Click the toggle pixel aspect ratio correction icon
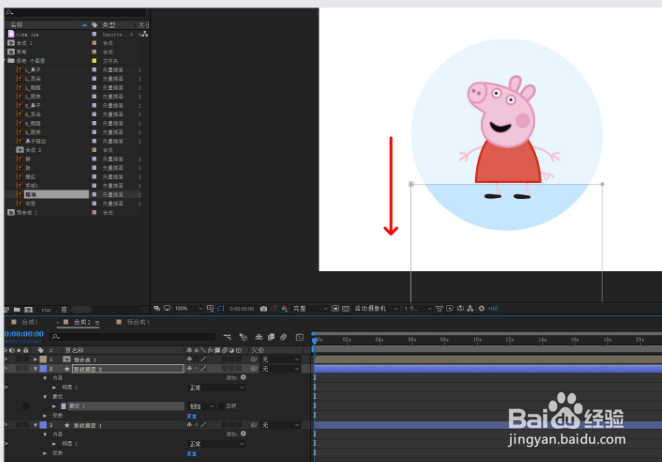This screenshot has height=462, width=662. pos(440,309)
